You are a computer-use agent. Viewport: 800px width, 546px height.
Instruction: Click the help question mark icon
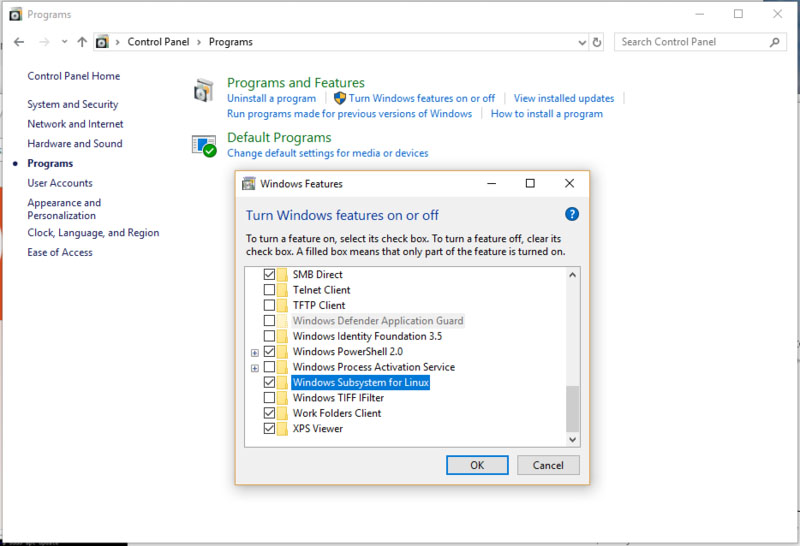(x=572, y=215)
